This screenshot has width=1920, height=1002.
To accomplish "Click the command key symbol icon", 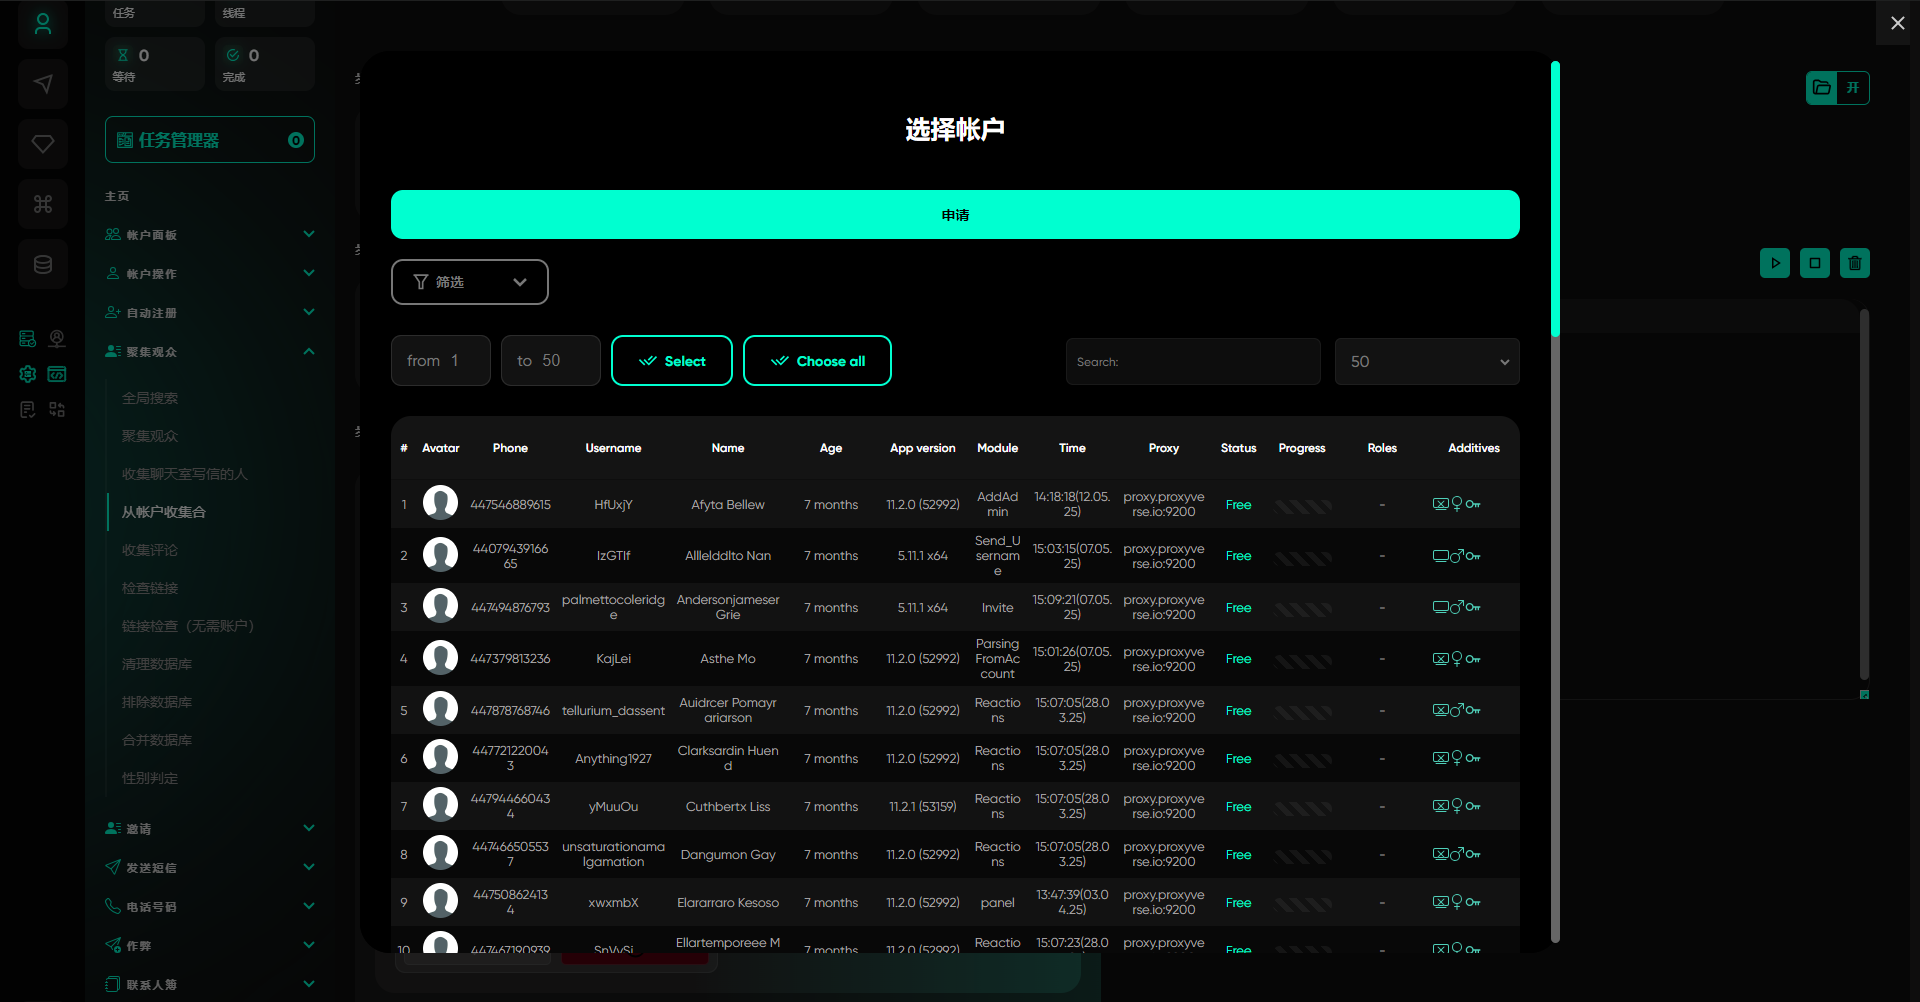I will click(42, 204).
